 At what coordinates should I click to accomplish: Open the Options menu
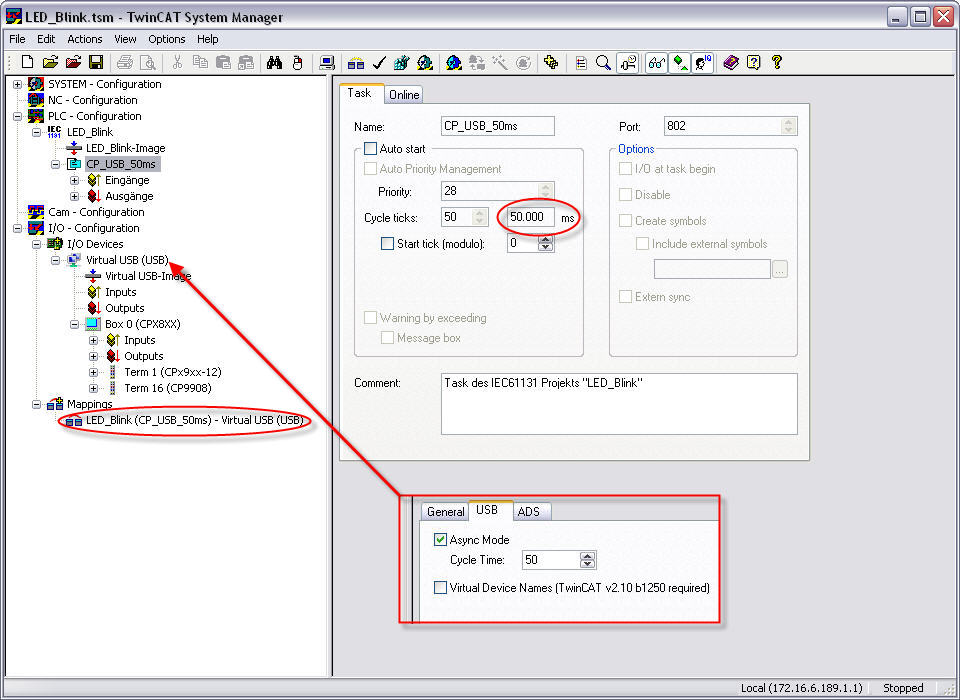pyautogui.click(x=167, y=39)
